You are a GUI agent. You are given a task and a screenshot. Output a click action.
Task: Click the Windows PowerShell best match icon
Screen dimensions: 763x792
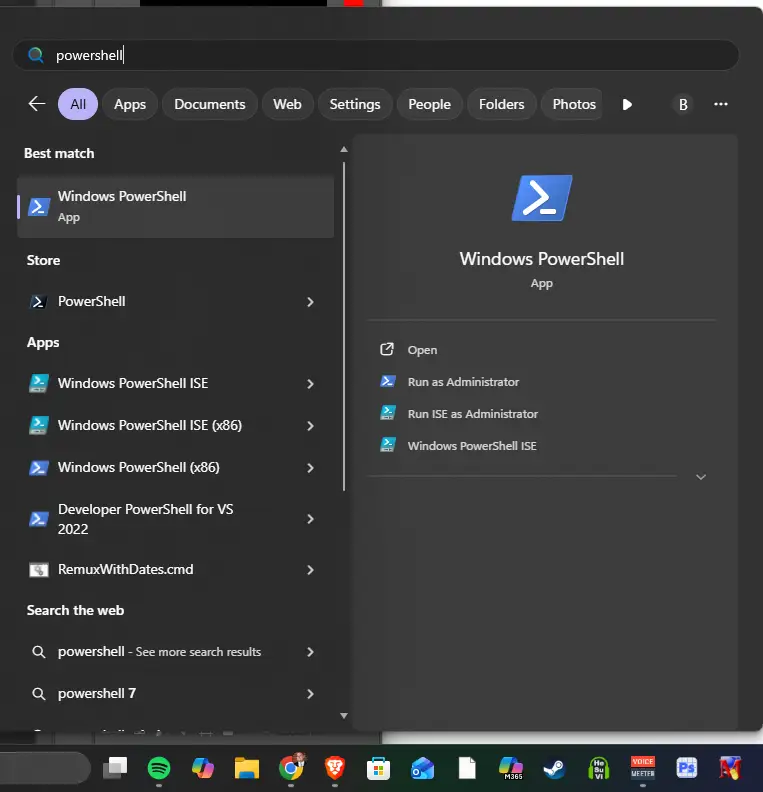[39, 207]
